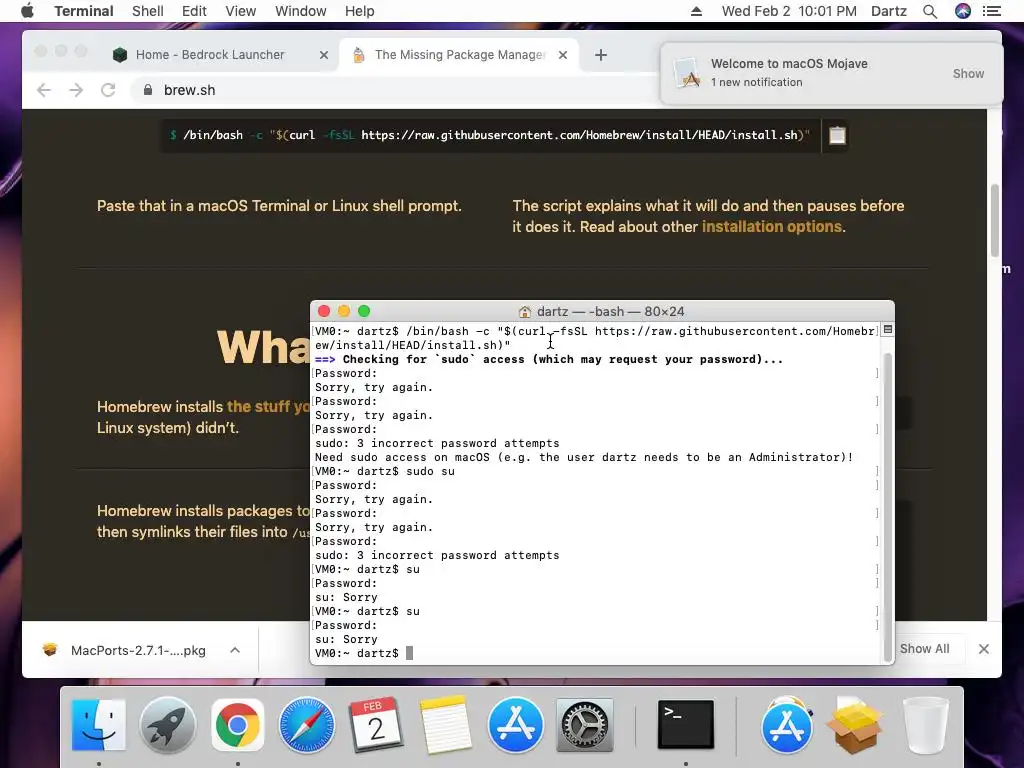
Task: Open Notification Center list icon
Action: click(991, 11)
